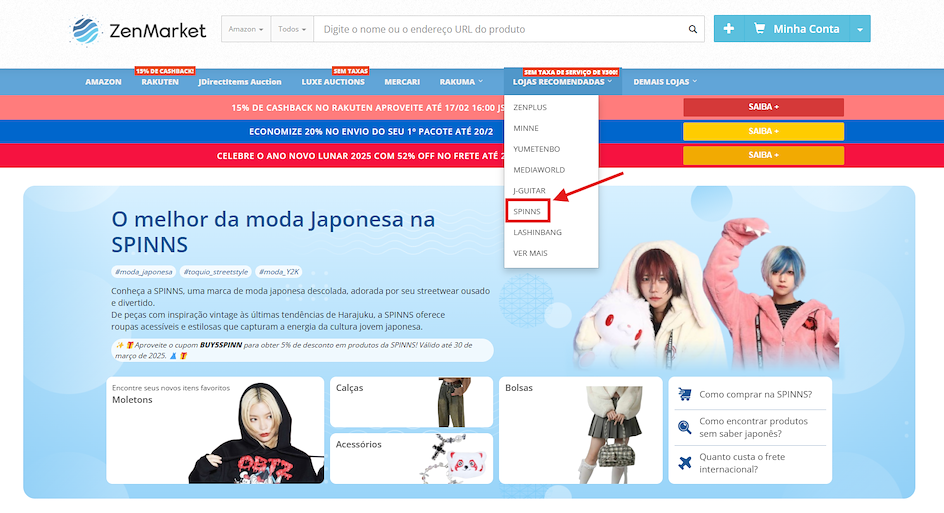Image resolution: width=944 pixels, height=513 pixels.
Task: Click the magnifier icon beside Como encontrar produtos
Action: point(685,427)
